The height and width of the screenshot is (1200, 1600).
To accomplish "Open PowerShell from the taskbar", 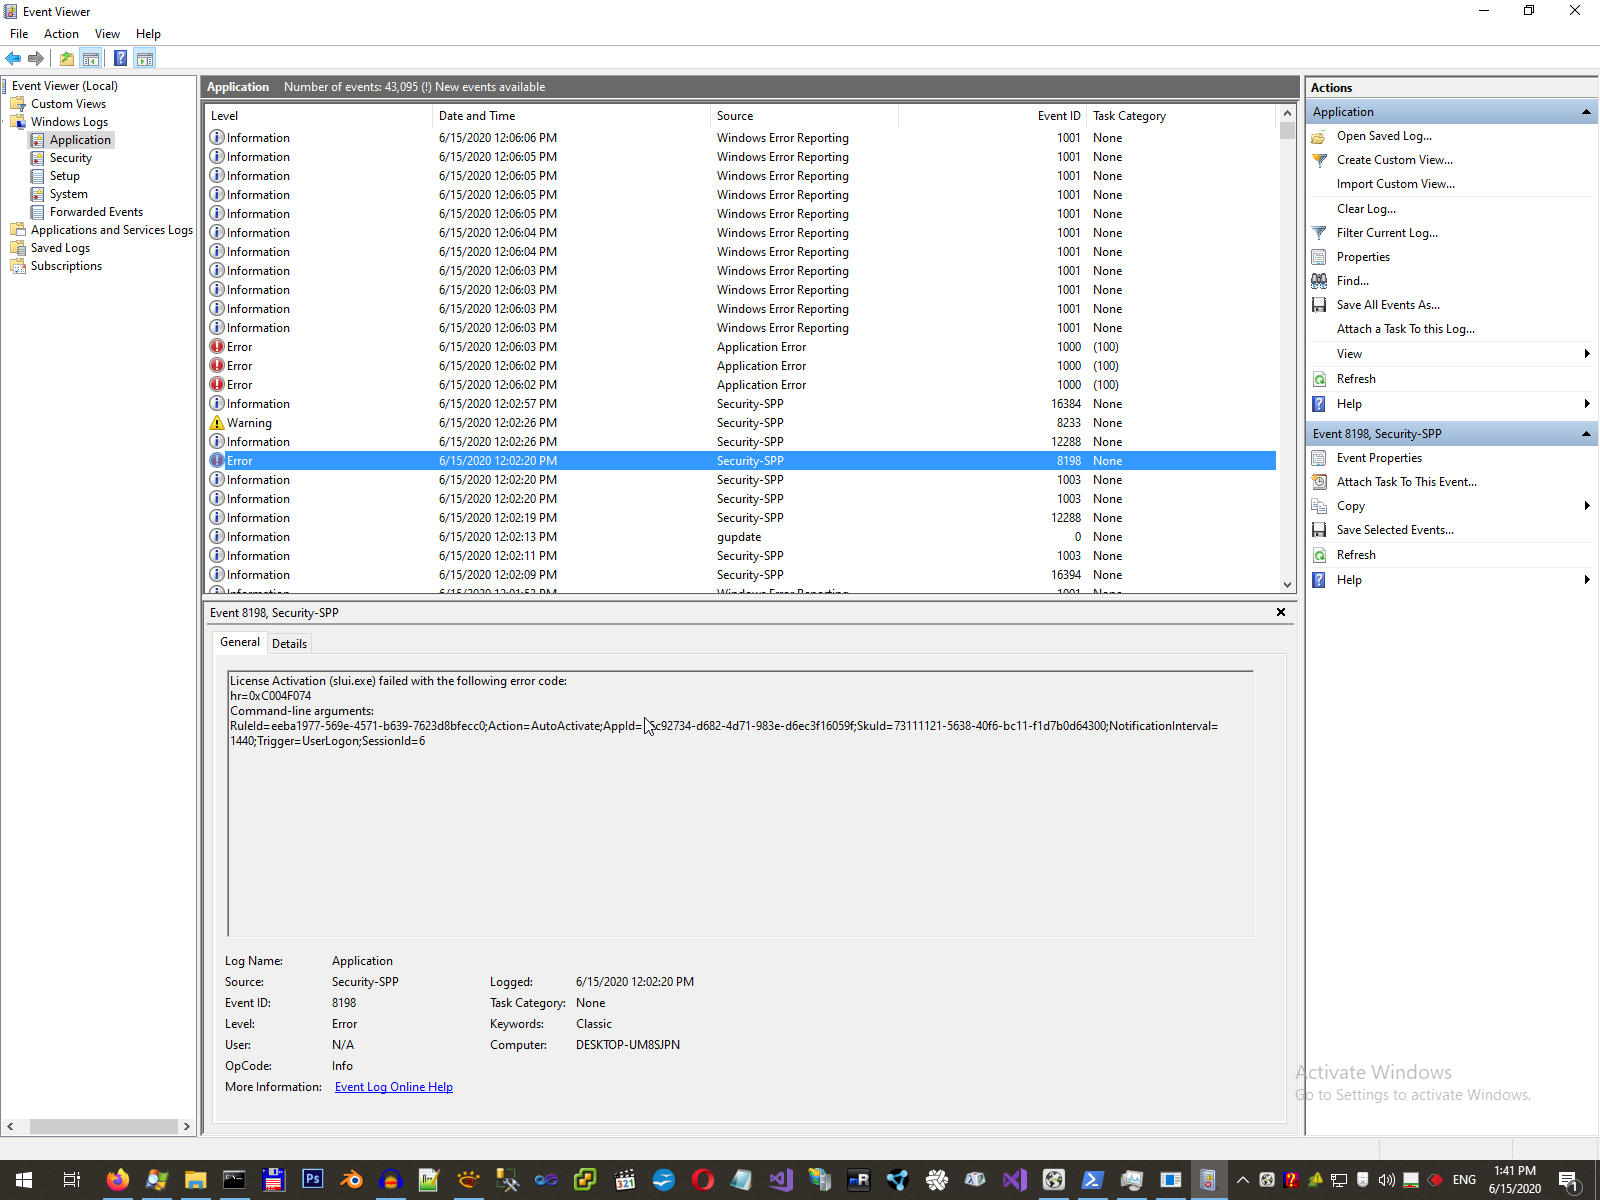I will pyautogui.click(x=1092, y=1180).
